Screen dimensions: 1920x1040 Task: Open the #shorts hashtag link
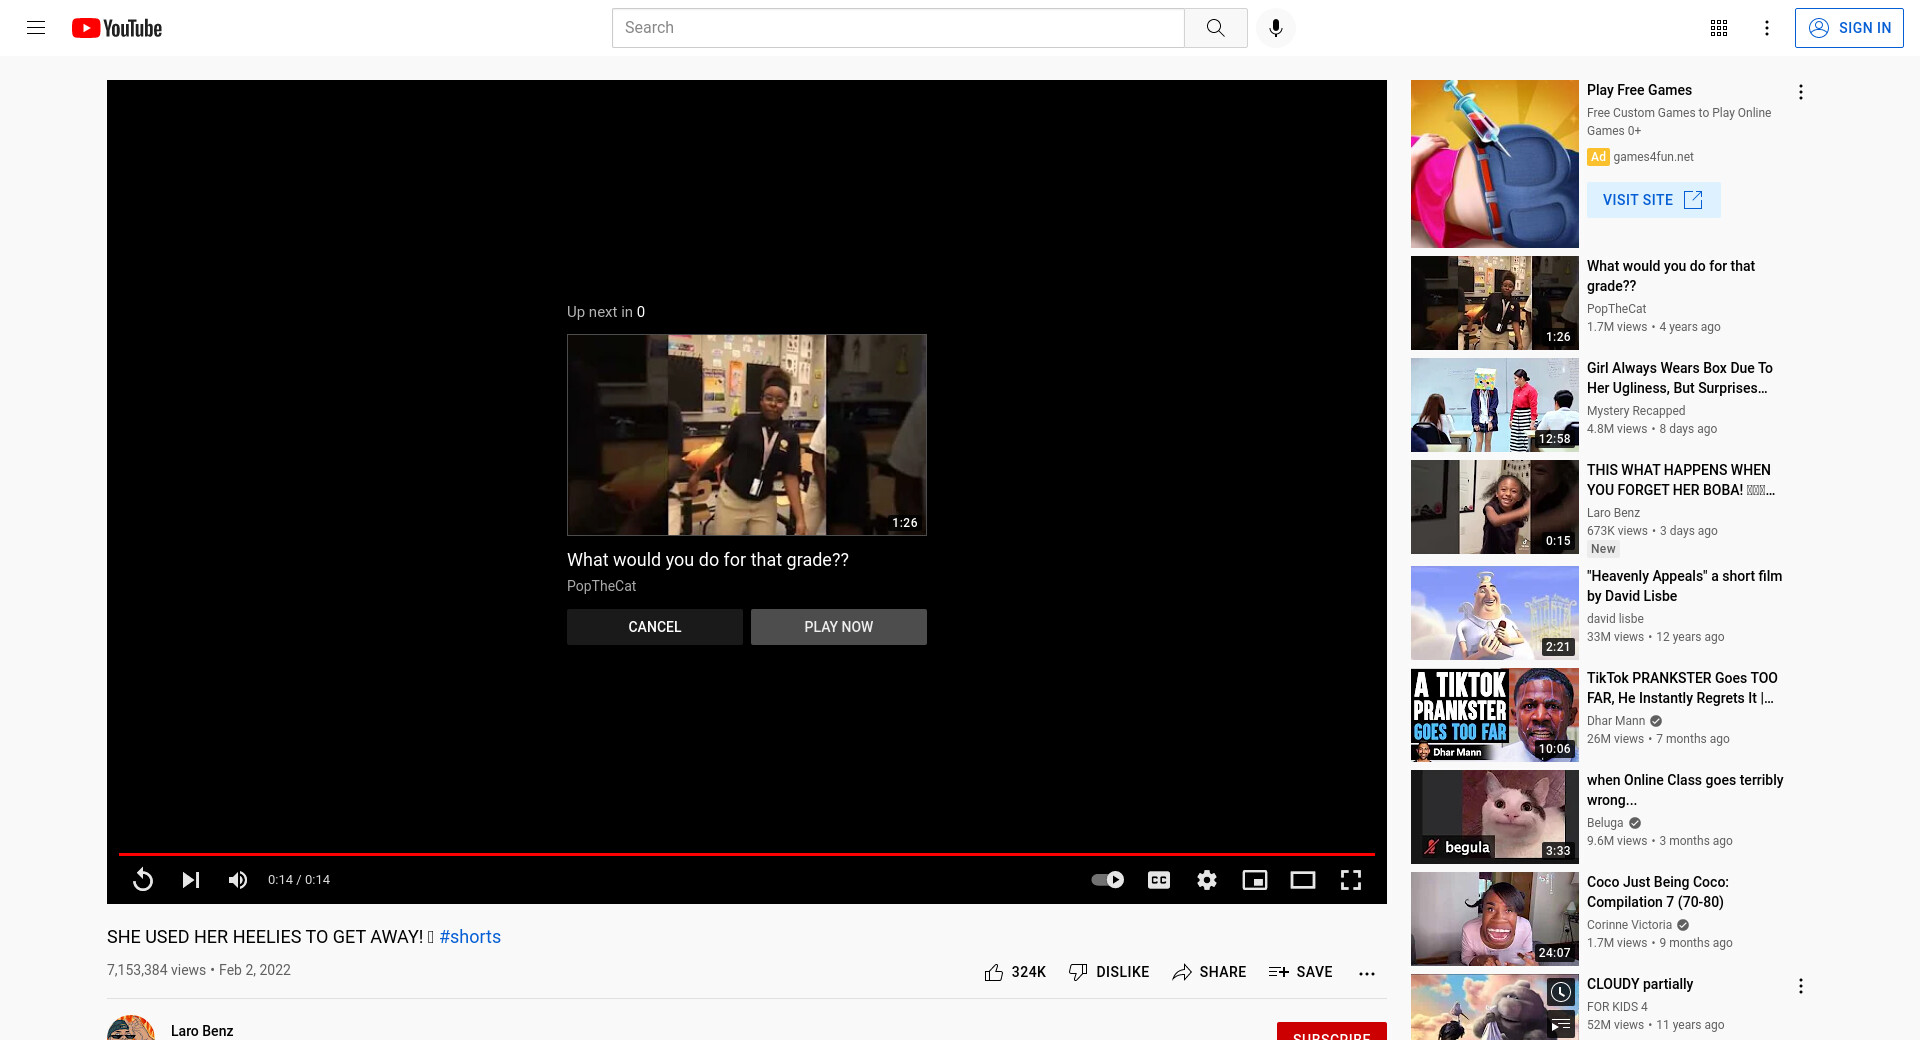[x=470, y=937]
